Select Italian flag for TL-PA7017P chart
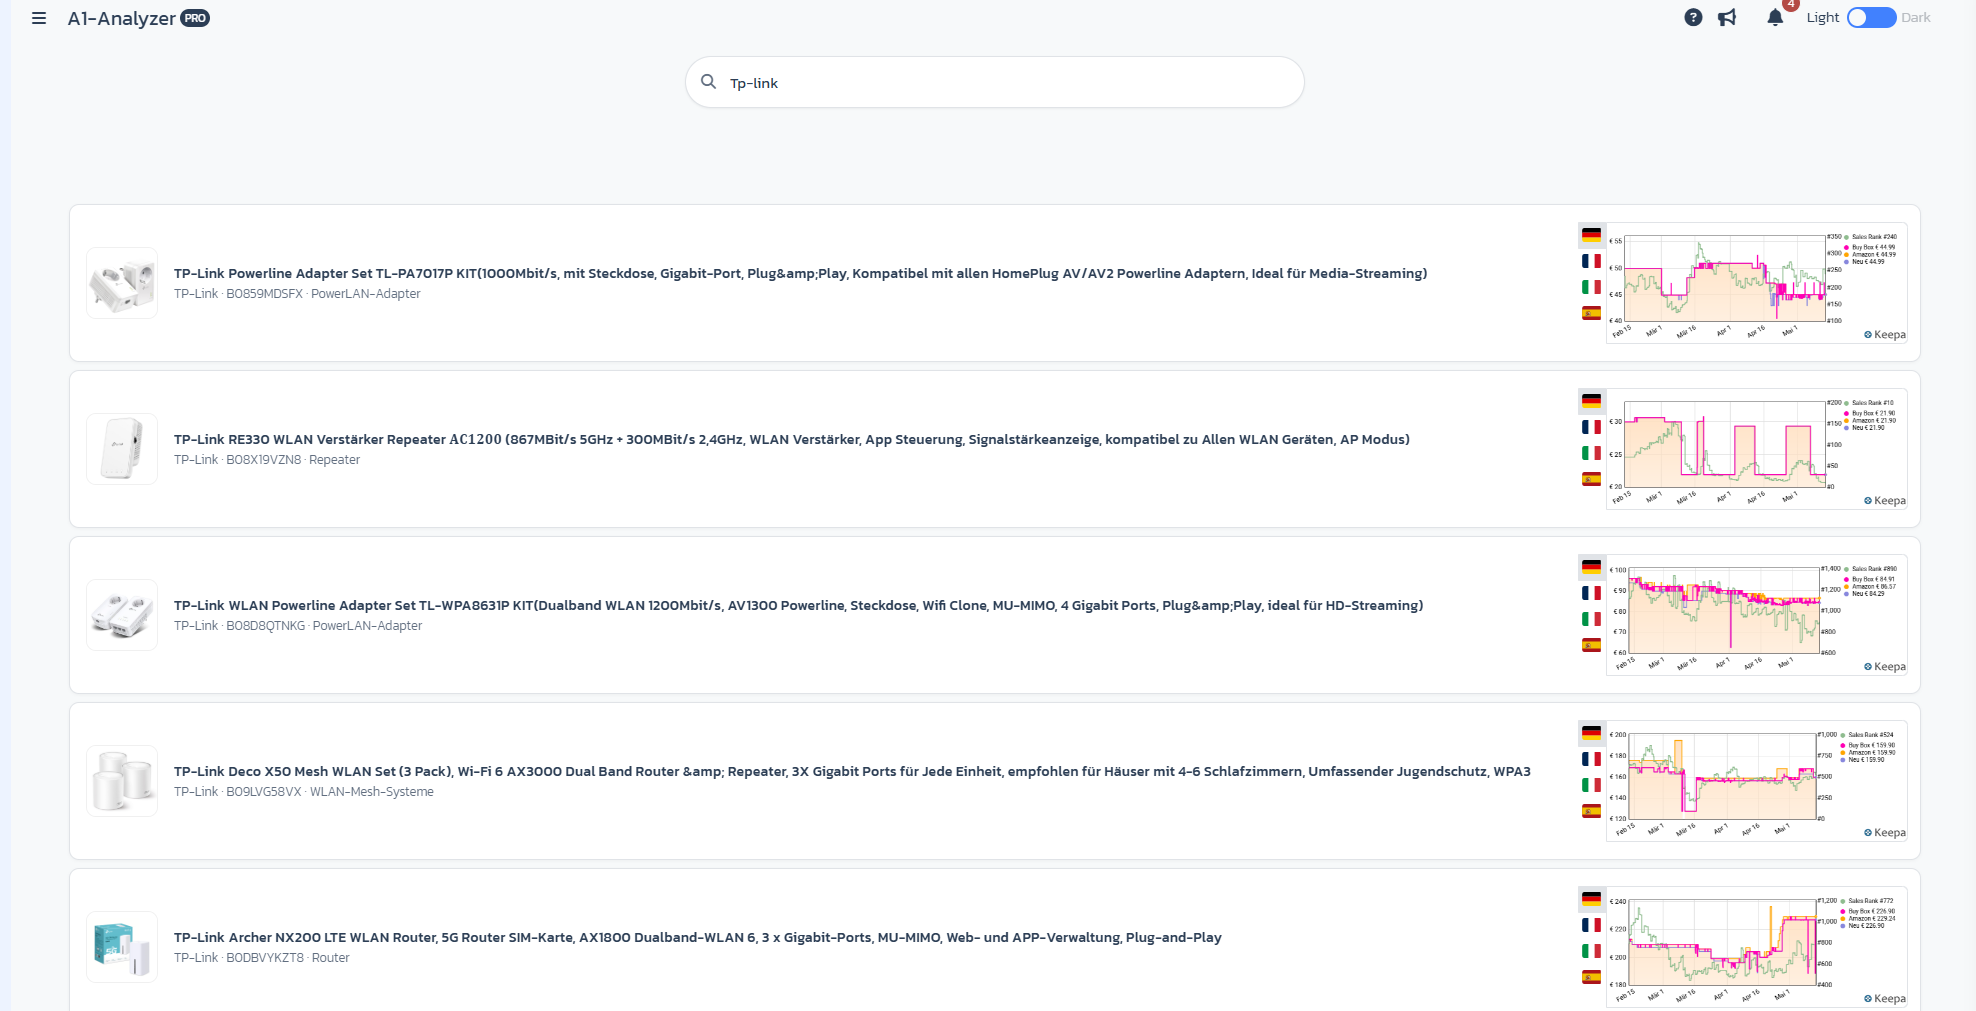1976x1011 pixels. [1591, 287]
